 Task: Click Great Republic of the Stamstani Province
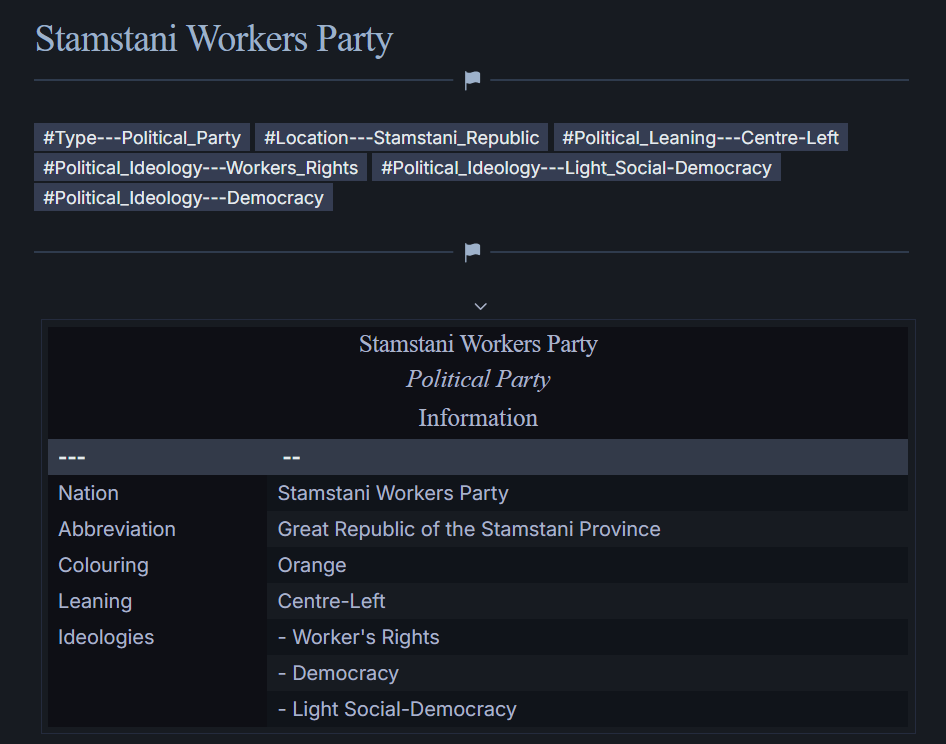[x=469, y=529]
